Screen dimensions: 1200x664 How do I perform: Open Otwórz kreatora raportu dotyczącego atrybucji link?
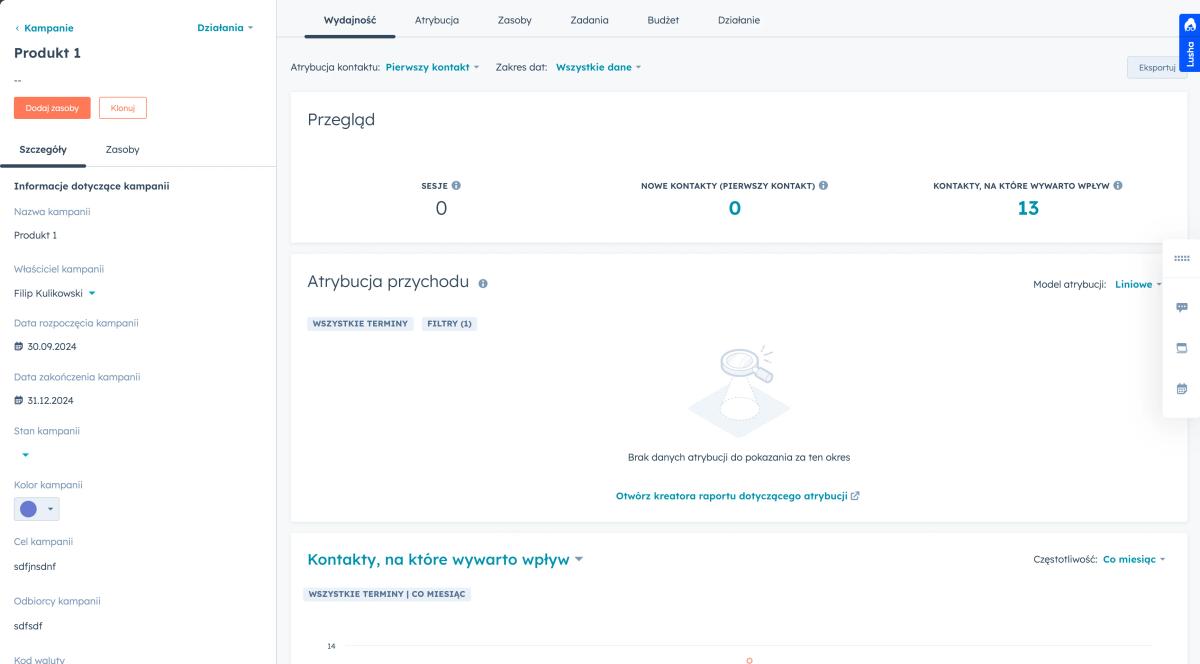[732, 496]
